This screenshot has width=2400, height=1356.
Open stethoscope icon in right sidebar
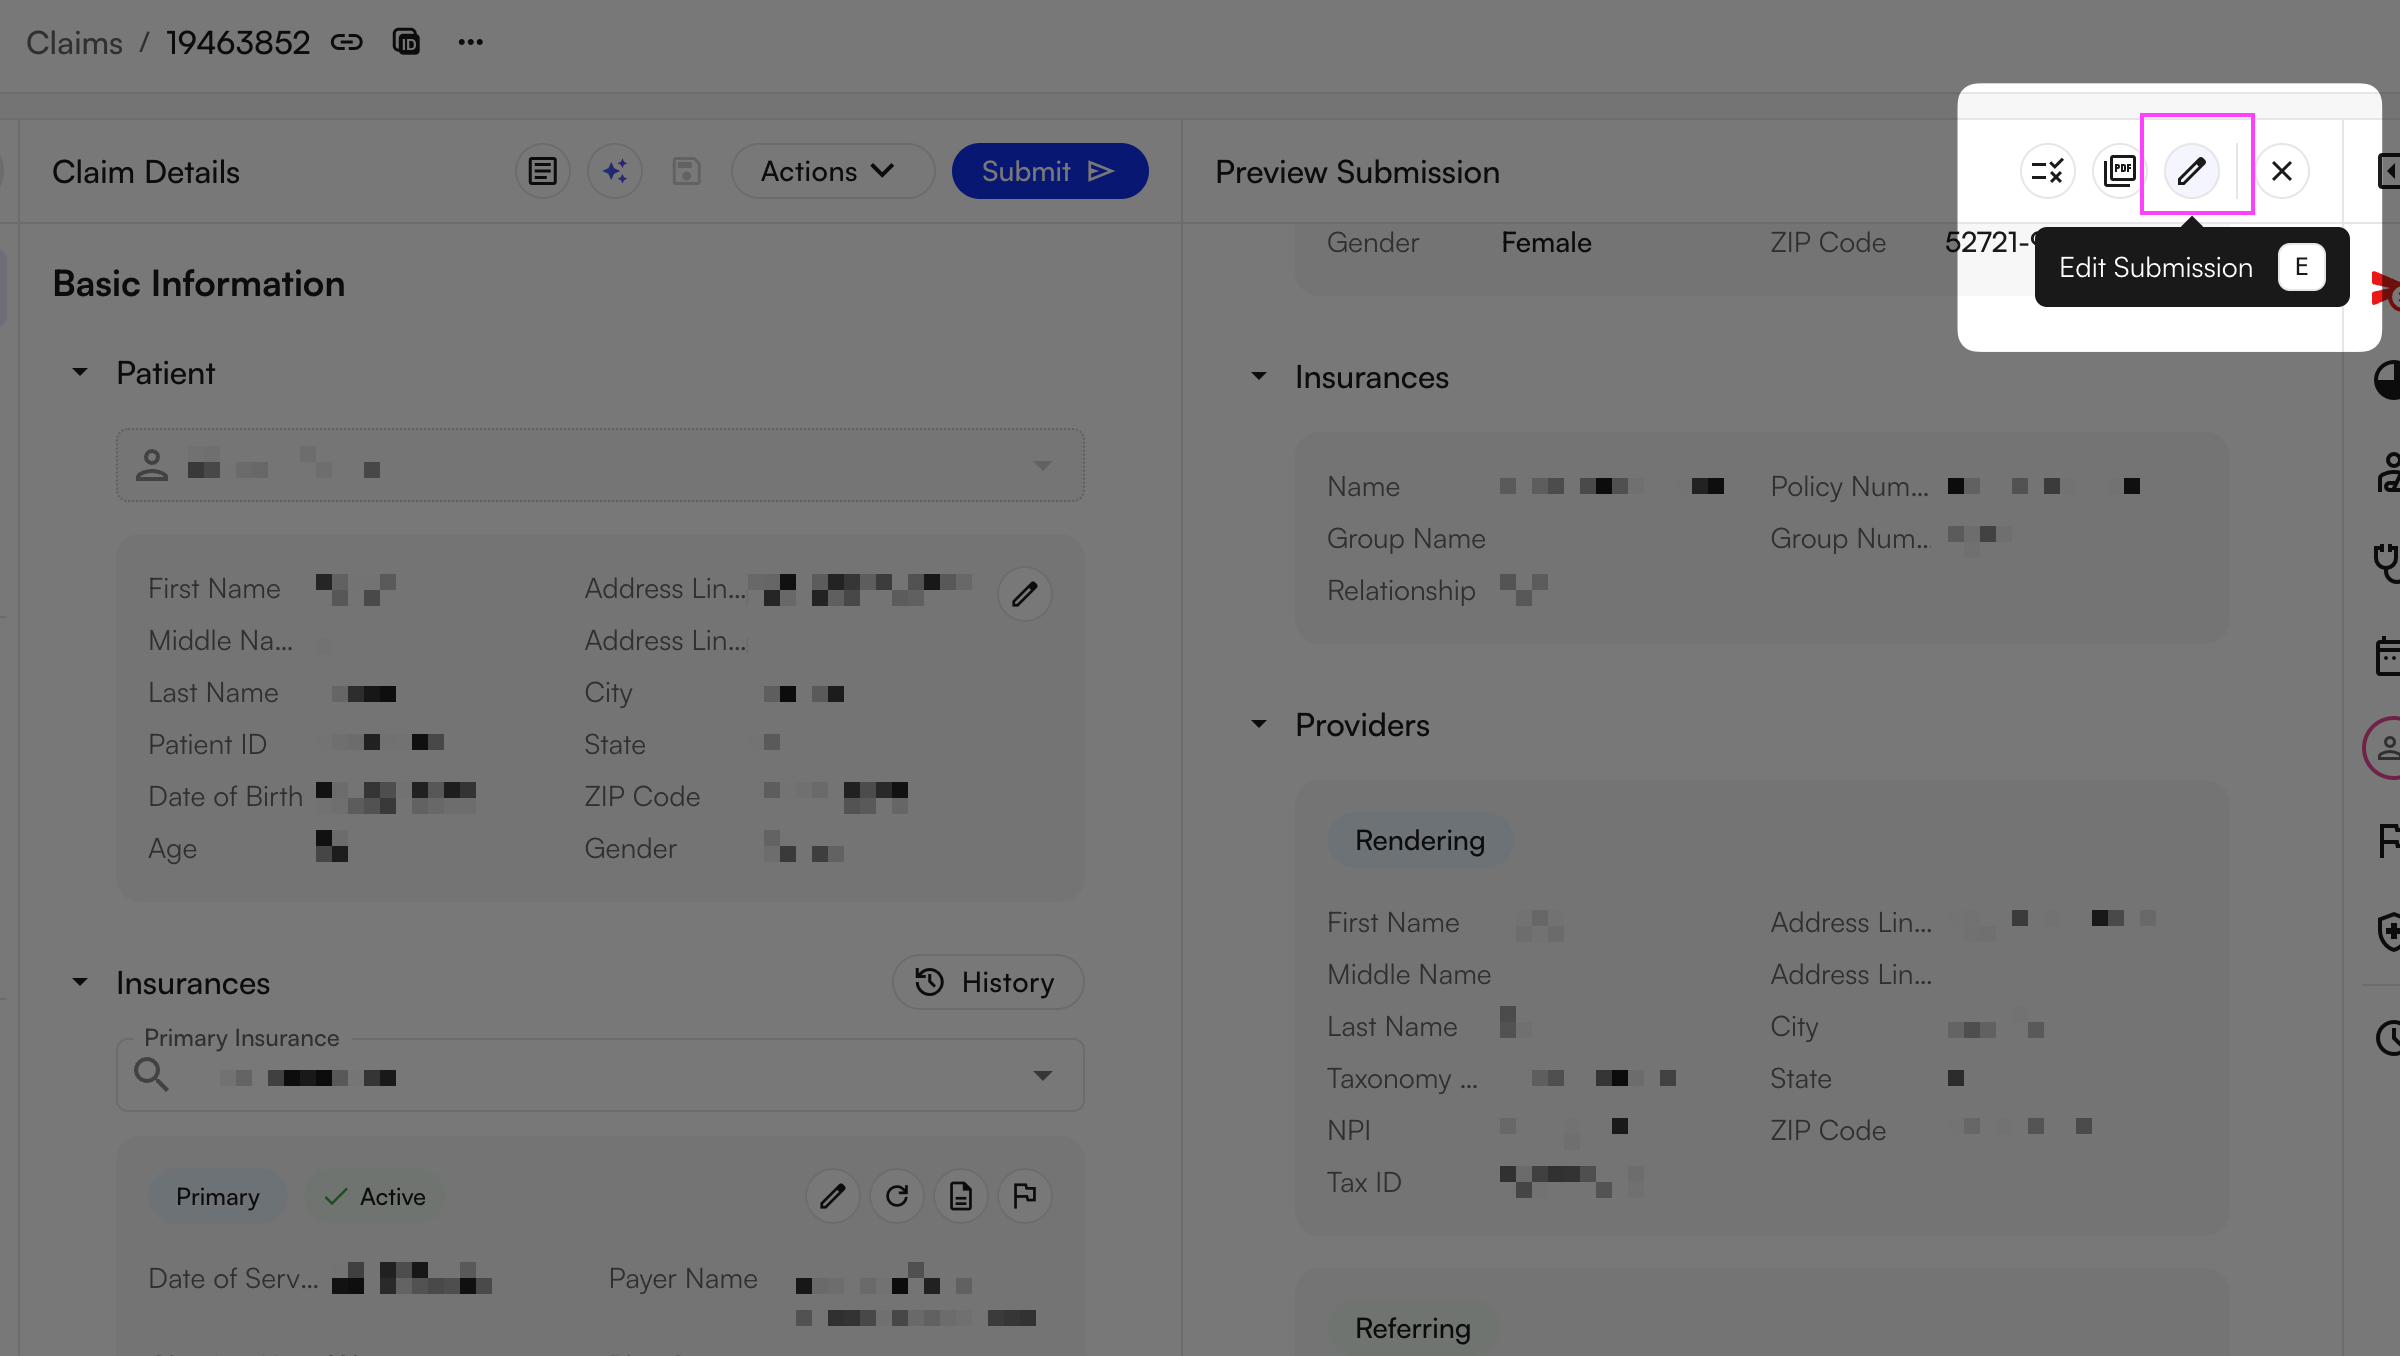click(x=2388, y=562)
